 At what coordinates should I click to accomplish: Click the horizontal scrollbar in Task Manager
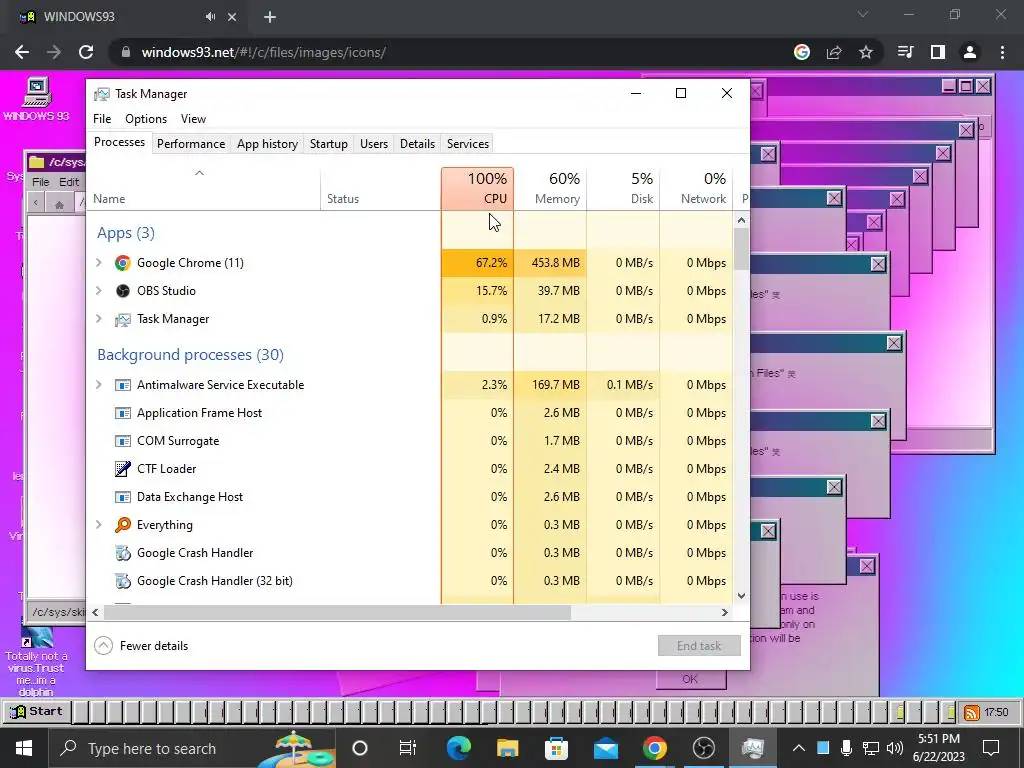(x=337, y=612)
